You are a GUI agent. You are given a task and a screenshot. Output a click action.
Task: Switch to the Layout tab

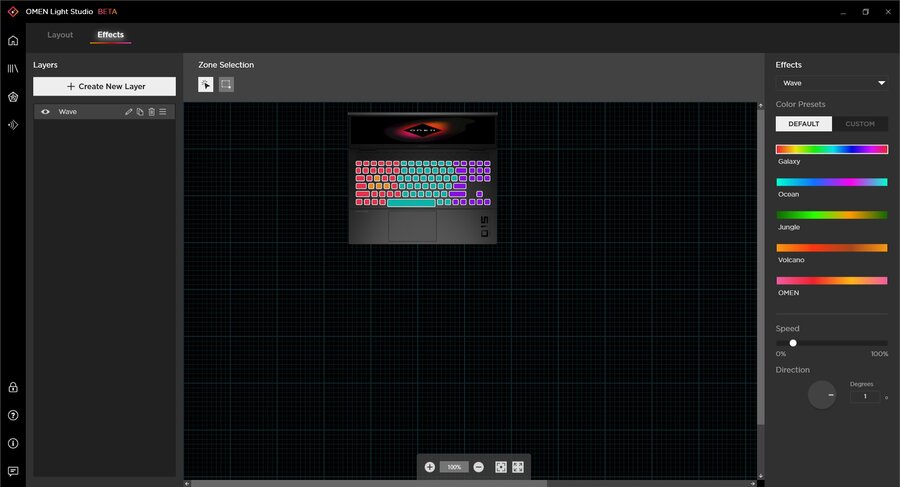pos(60,35)
